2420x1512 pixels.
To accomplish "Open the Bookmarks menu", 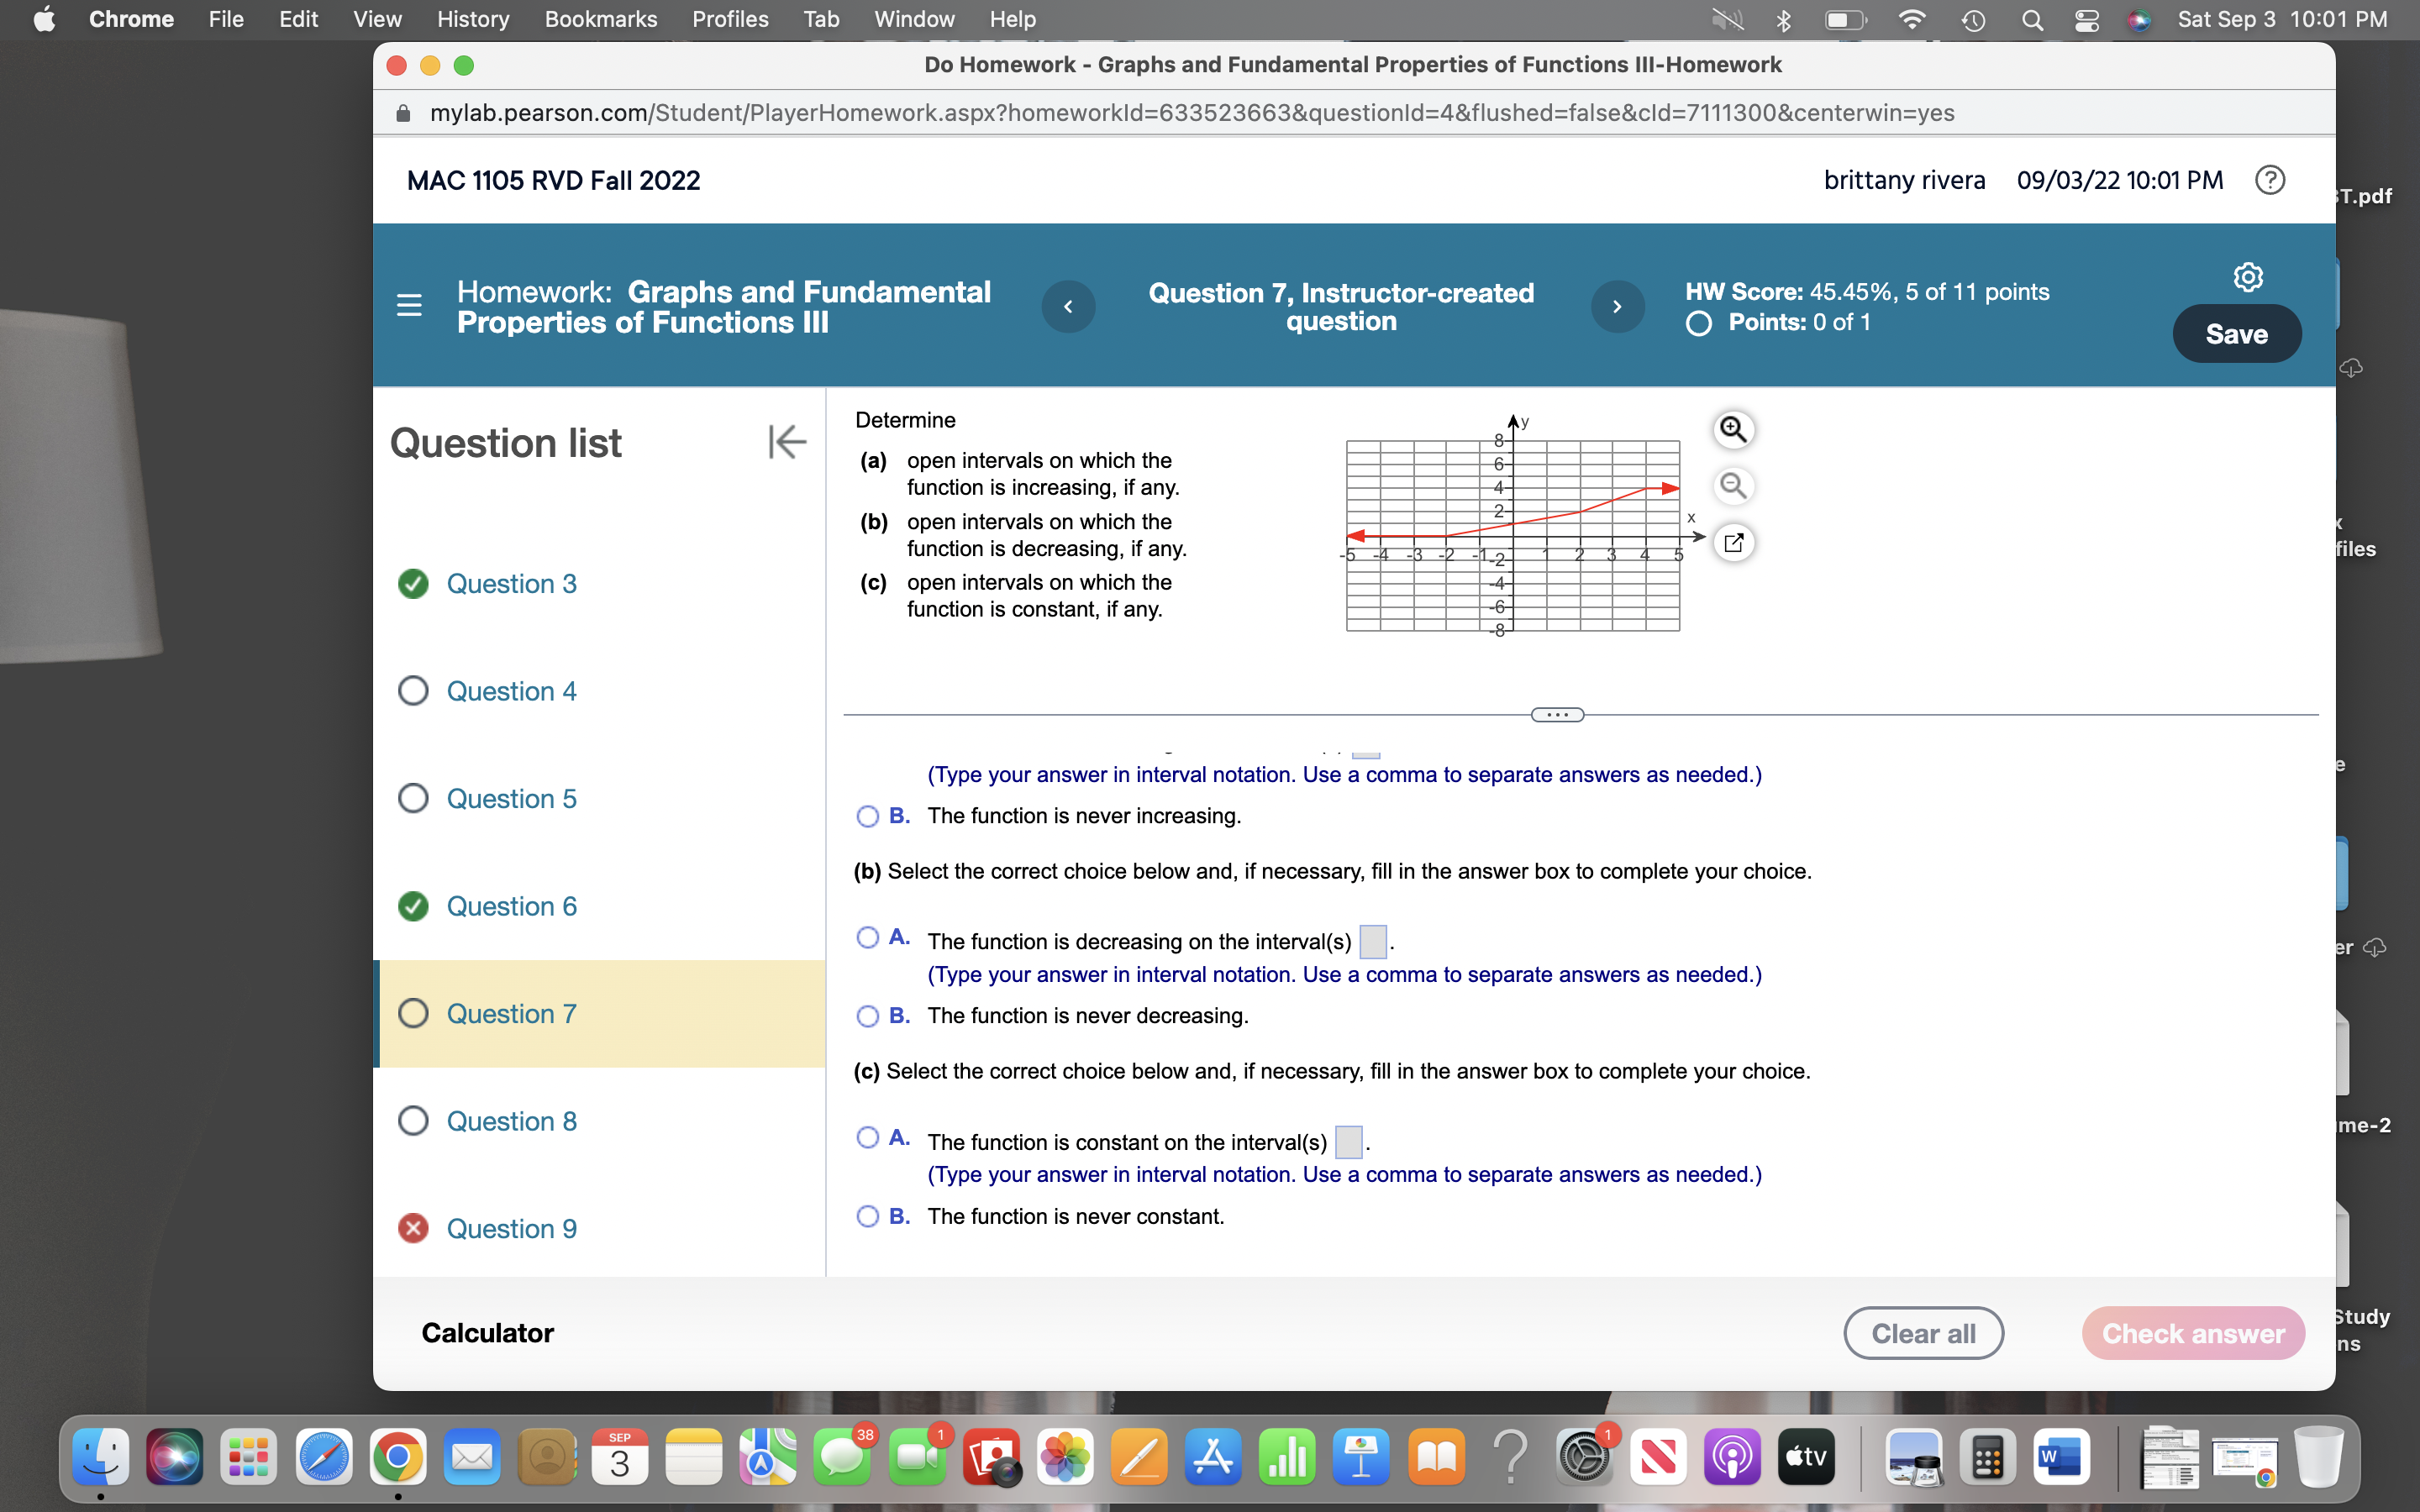I will (600, 19).
